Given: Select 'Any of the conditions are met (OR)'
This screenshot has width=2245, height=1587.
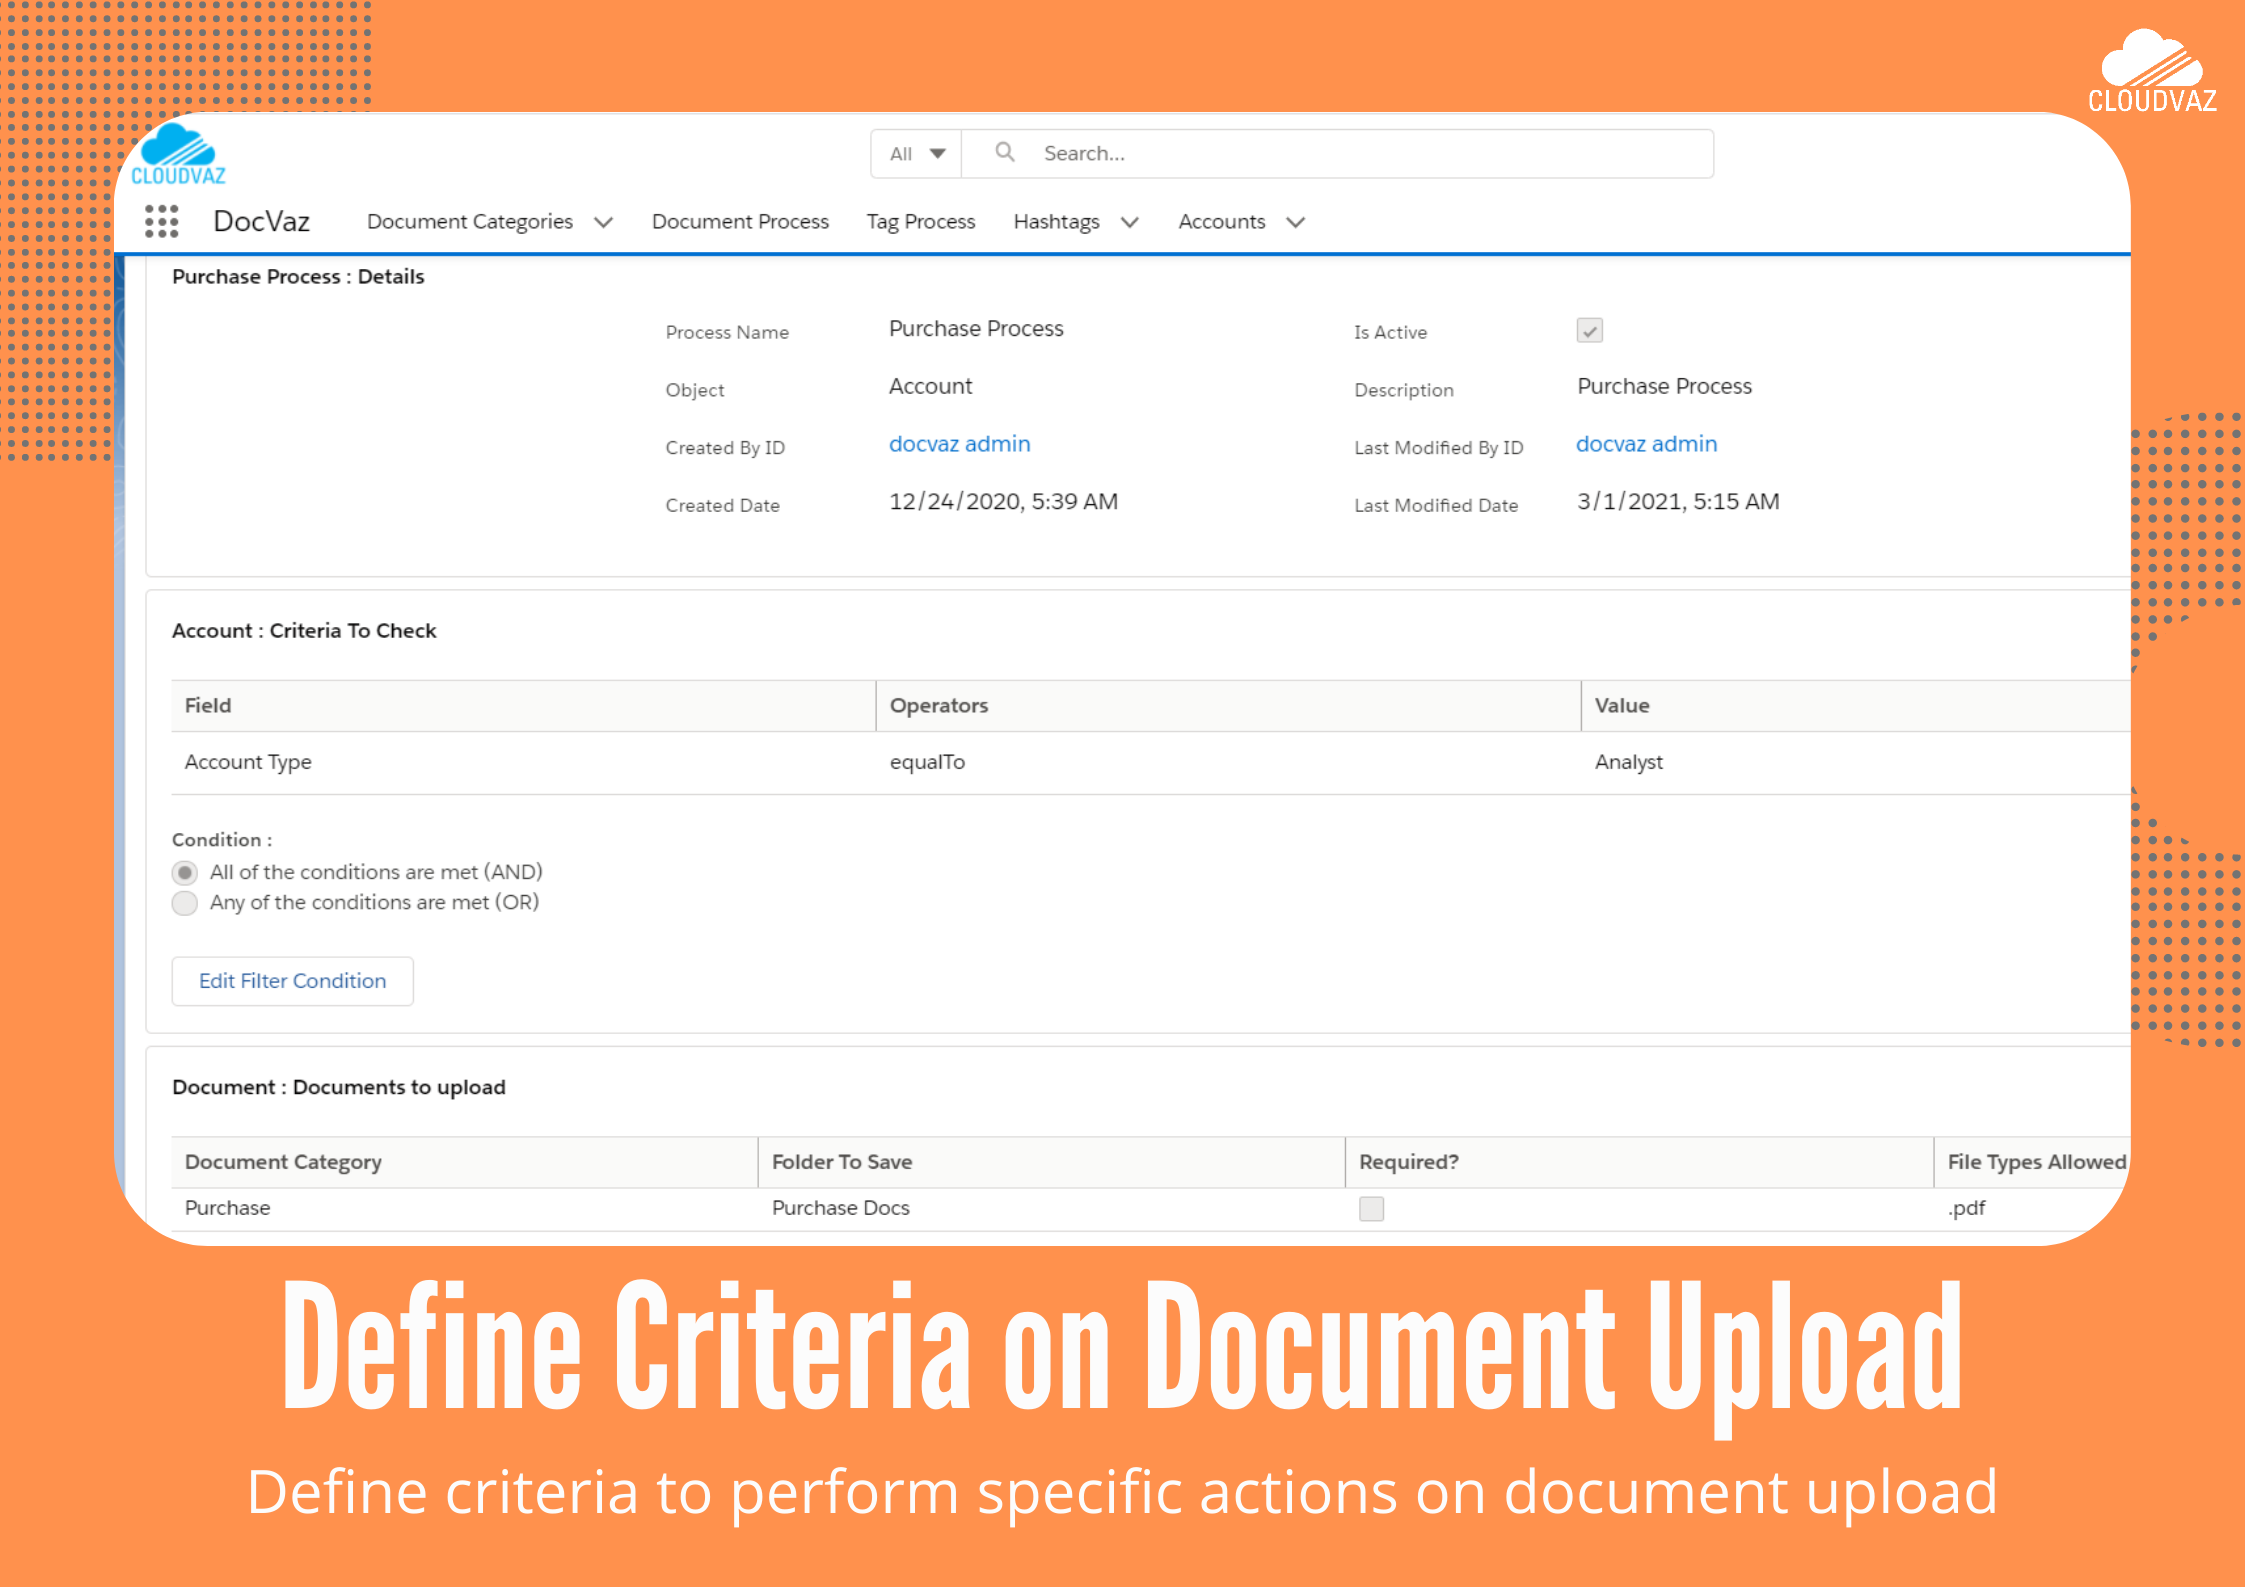Looking at the screenshot, I should pyautogui.click(x=184, y=902).
